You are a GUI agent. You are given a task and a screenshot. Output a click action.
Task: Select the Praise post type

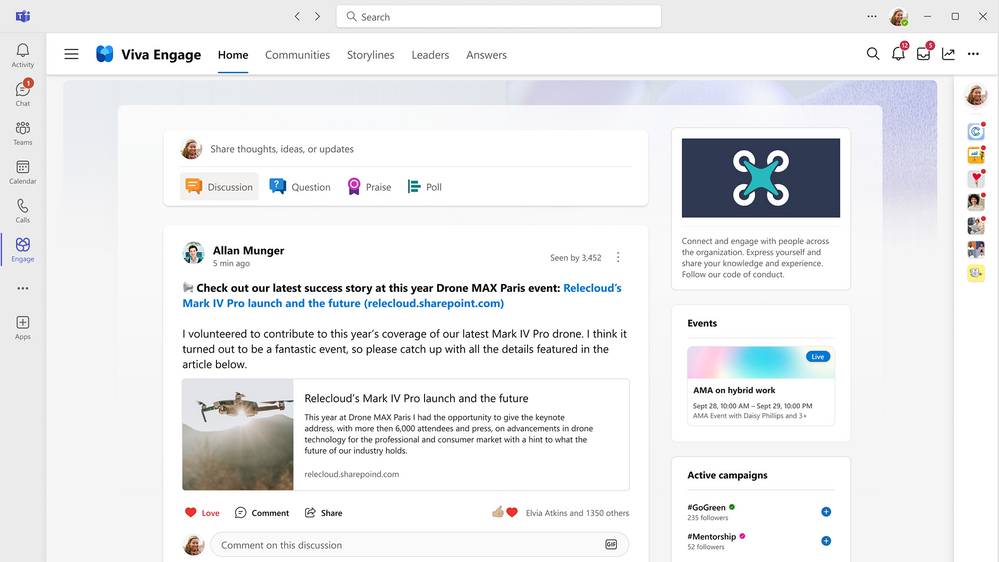pyautogui.click(x=369, y=187)
